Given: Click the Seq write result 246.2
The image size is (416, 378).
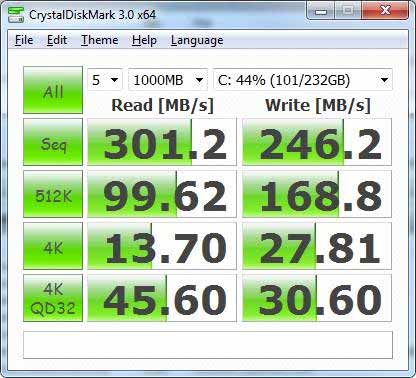Looking at the screenshot, I should pyautogui.click(x=317, y=142).
